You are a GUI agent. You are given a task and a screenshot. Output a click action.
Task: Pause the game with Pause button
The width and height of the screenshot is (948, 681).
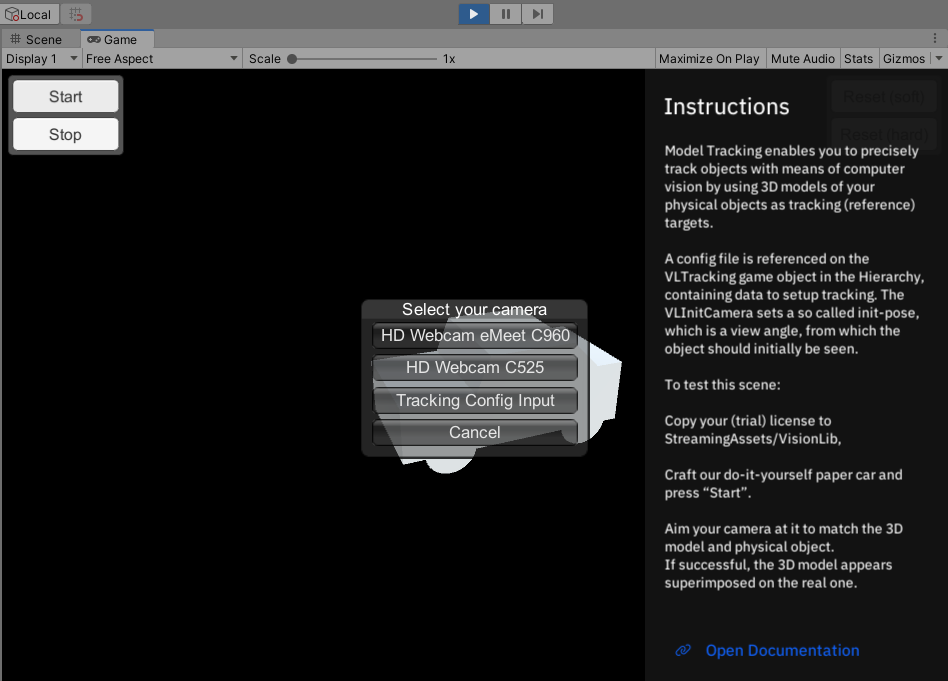[506, 14]
